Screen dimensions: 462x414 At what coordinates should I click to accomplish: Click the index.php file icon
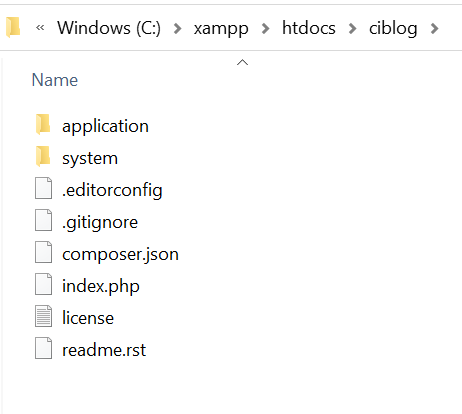tap(43, 284)
